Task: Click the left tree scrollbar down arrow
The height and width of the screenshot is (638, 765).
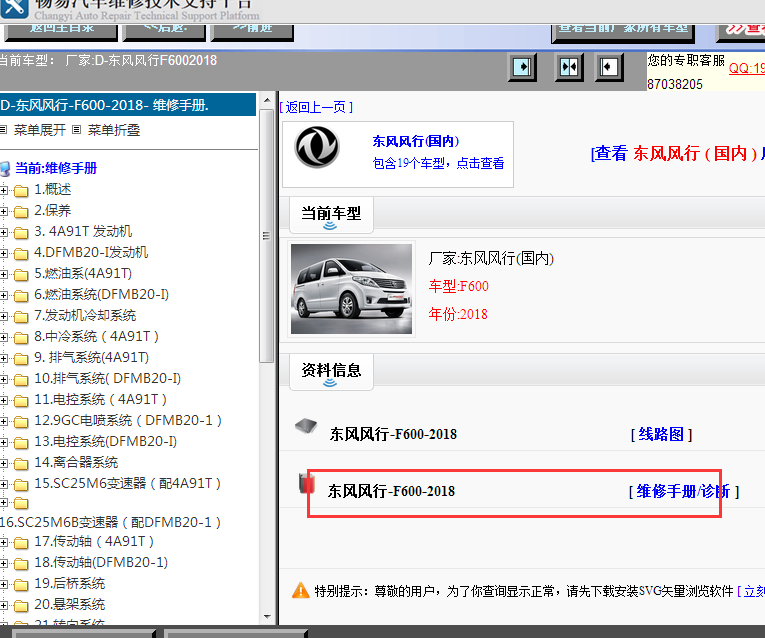Action: (267, 617)
